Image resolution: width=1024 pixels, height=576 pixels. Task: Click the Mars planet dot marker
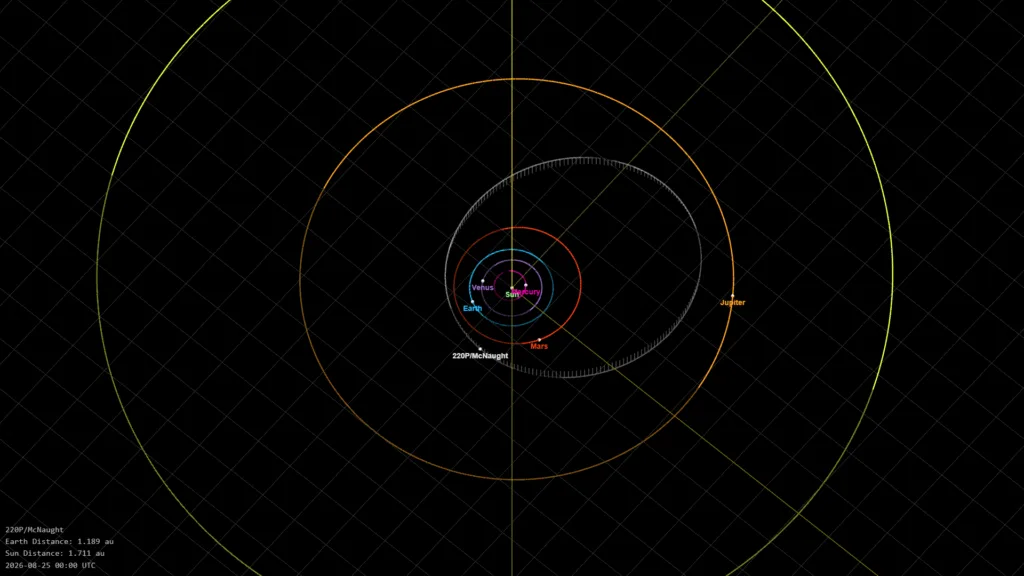[x=539, y=340]
